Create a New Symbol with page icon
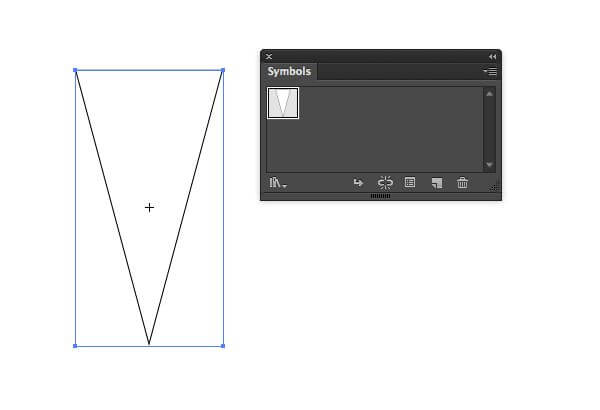Viewport: 600px width, 410px height. (x=437, y=183)
